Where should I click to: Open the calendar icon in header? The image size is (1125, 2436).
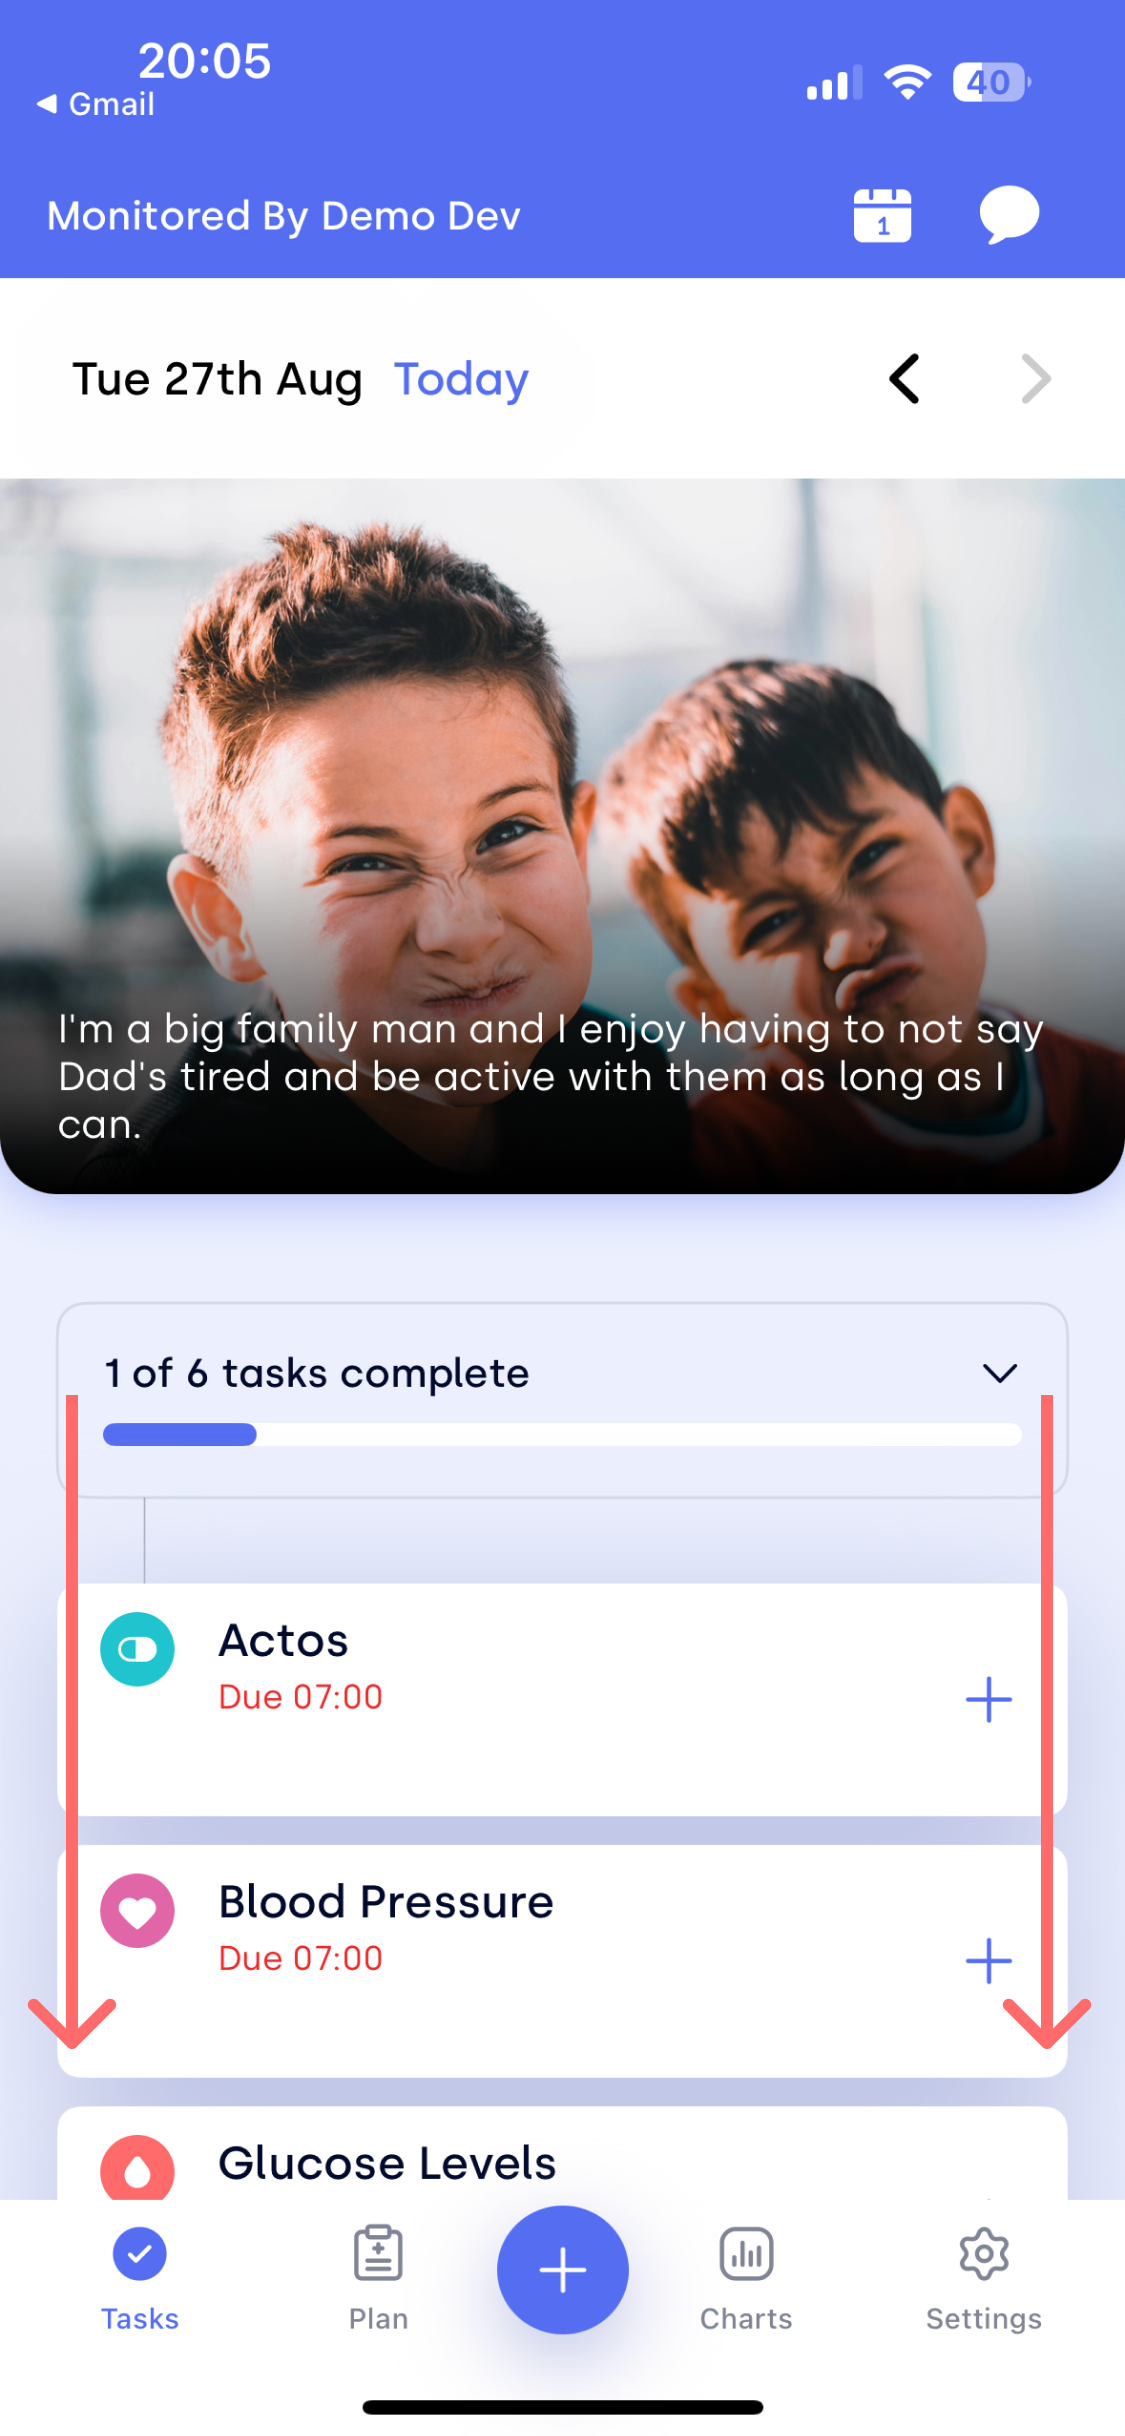point(882,215)
